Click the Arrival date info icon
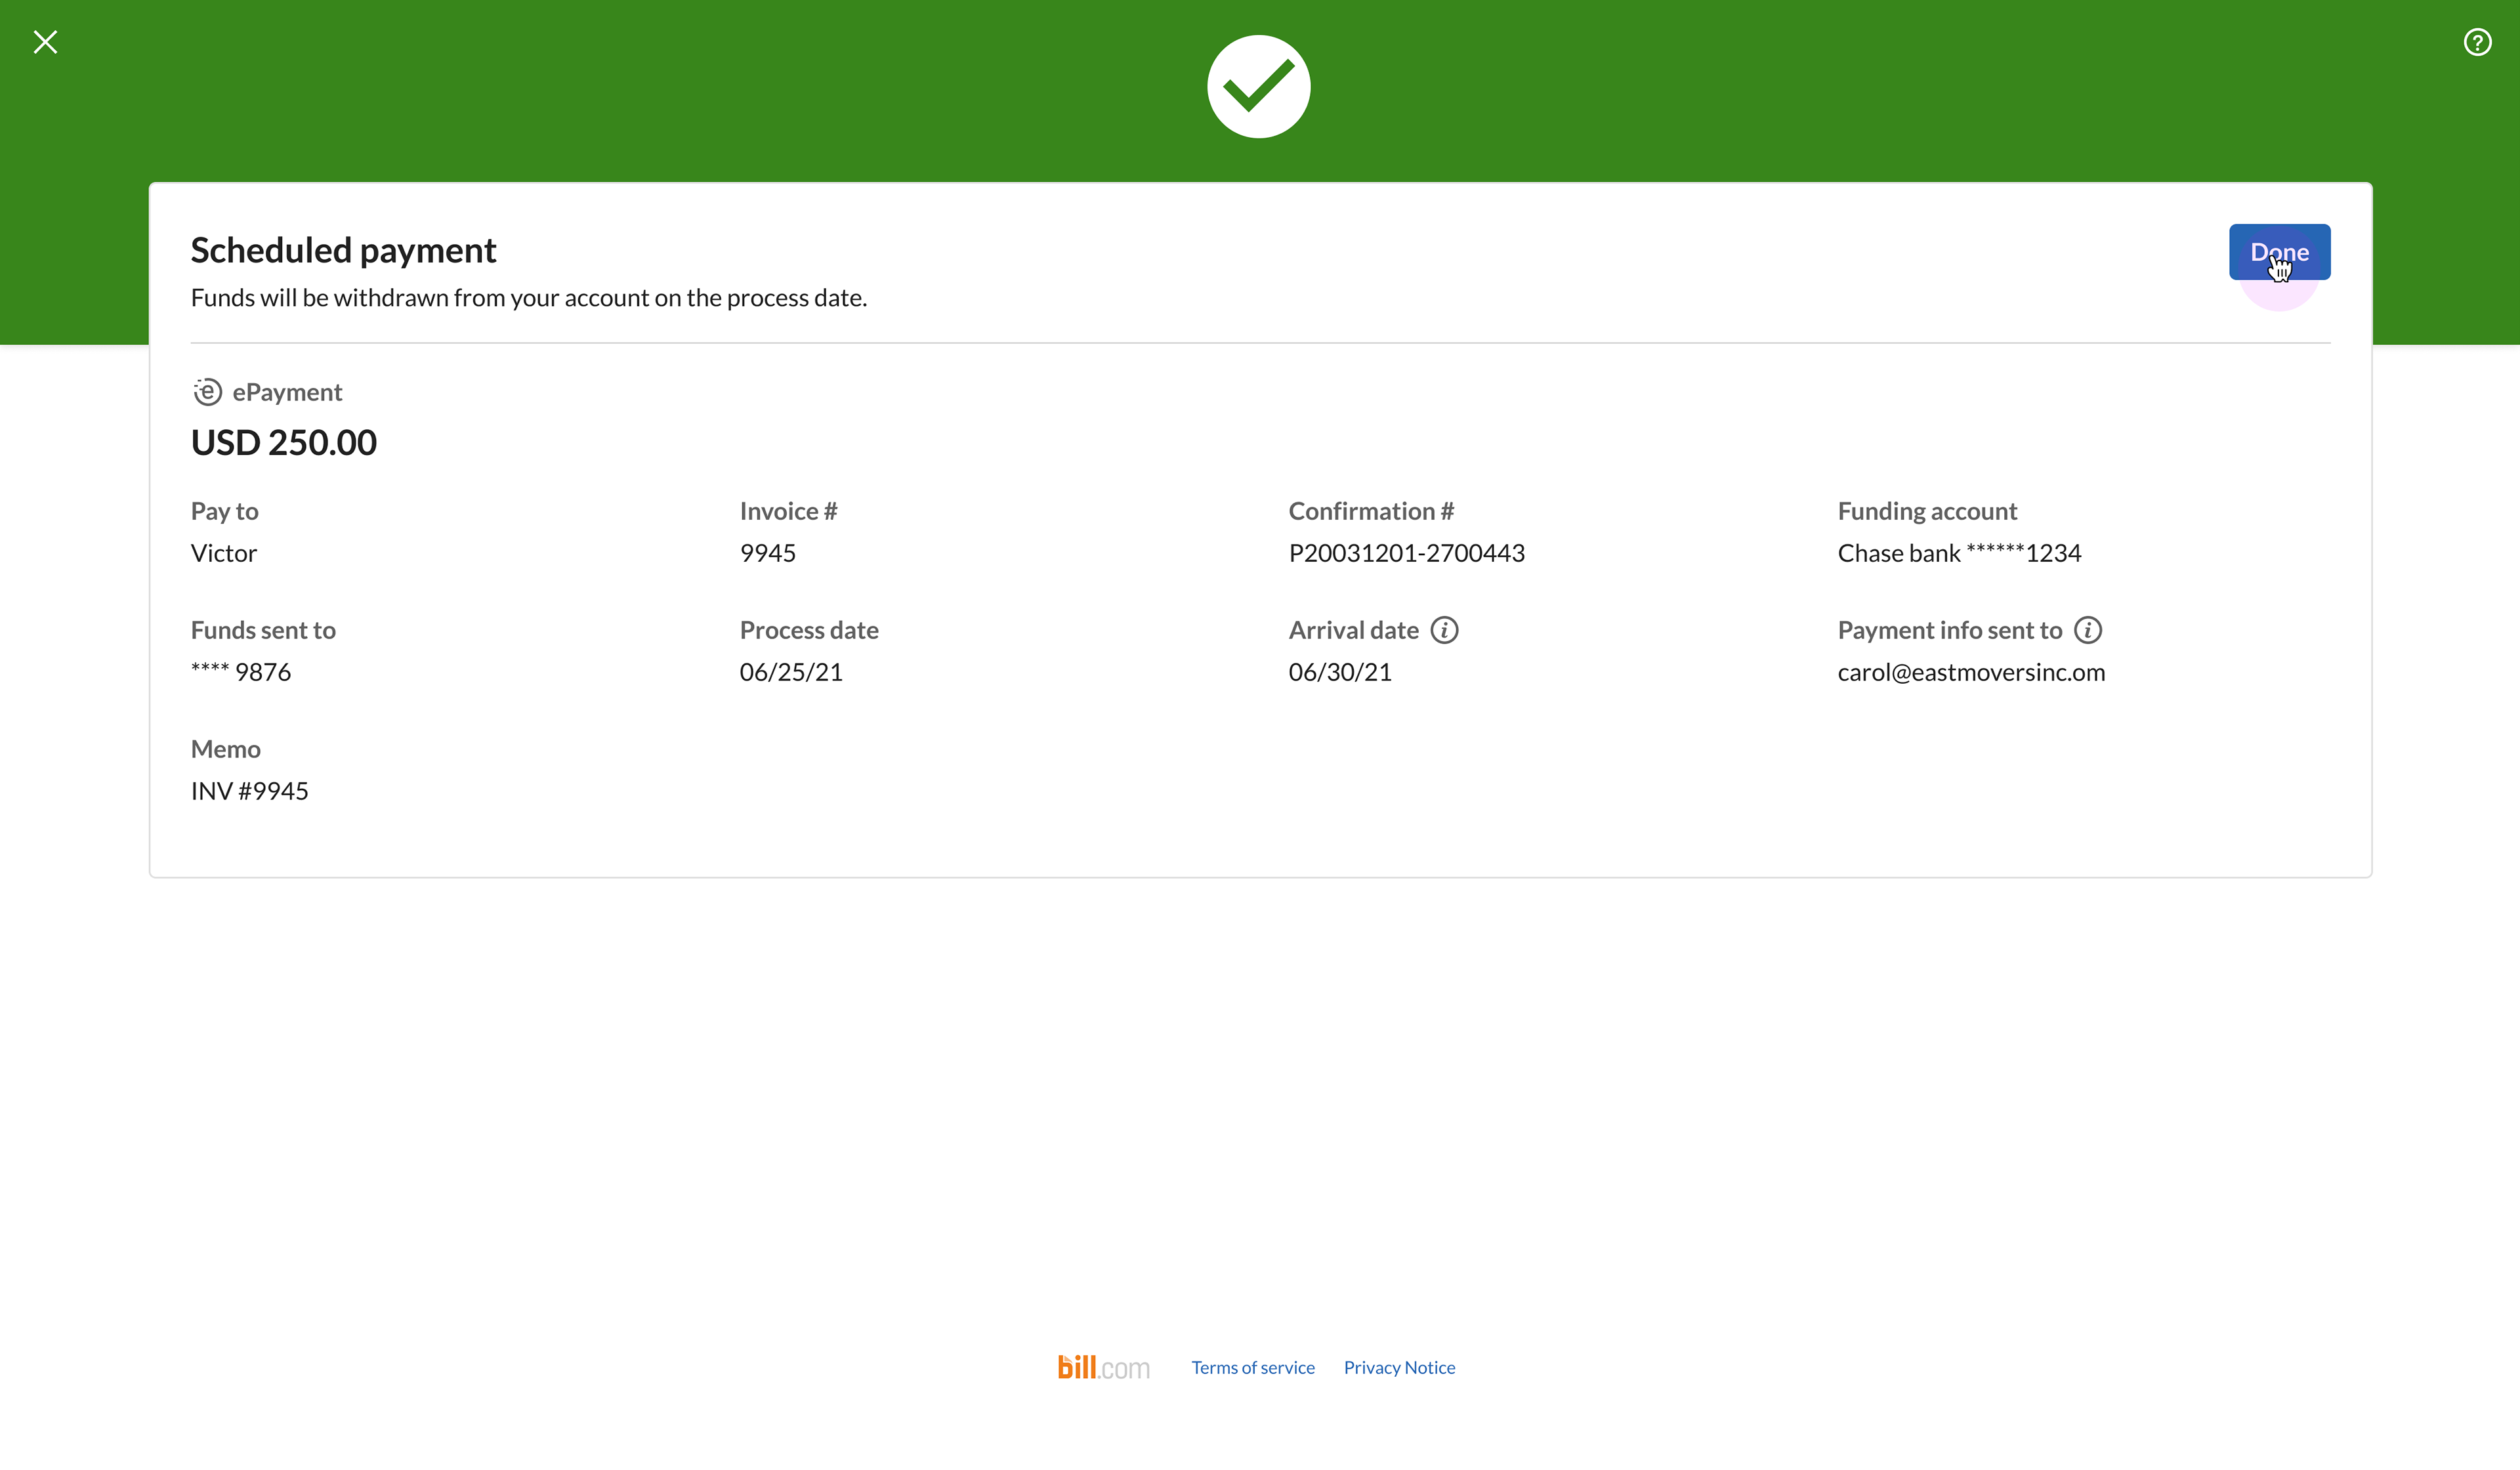2520x1470 pixels. point(1444,630)
